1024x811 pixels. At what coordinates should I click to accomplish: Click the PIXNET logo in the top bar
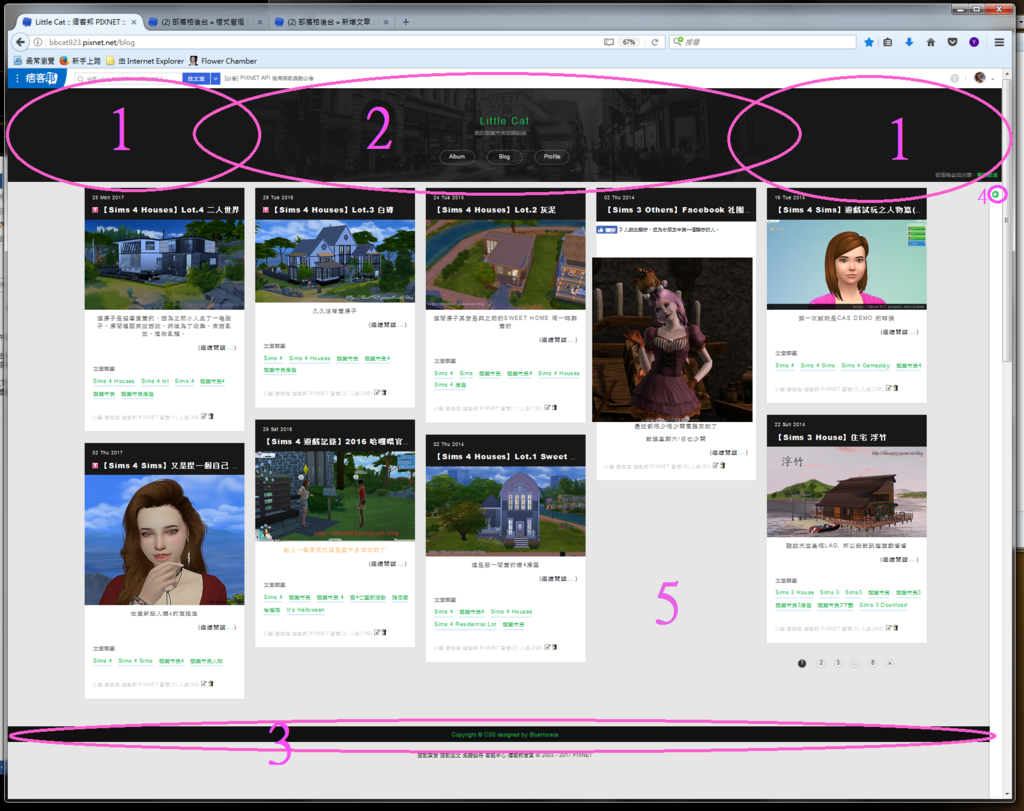37,78
